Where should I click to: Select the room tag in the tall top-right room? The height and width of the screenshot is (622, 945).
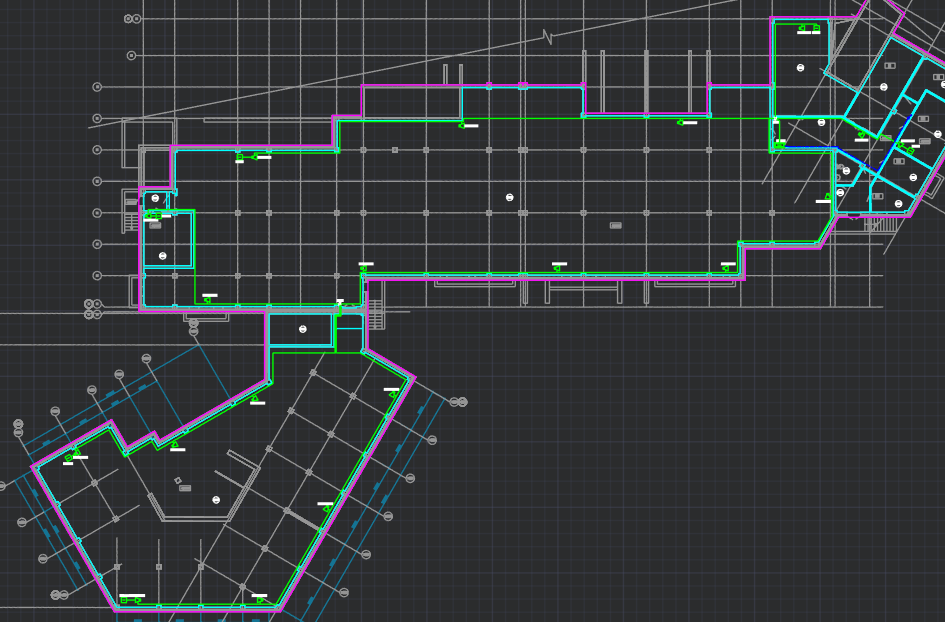[x=801, y=67]
